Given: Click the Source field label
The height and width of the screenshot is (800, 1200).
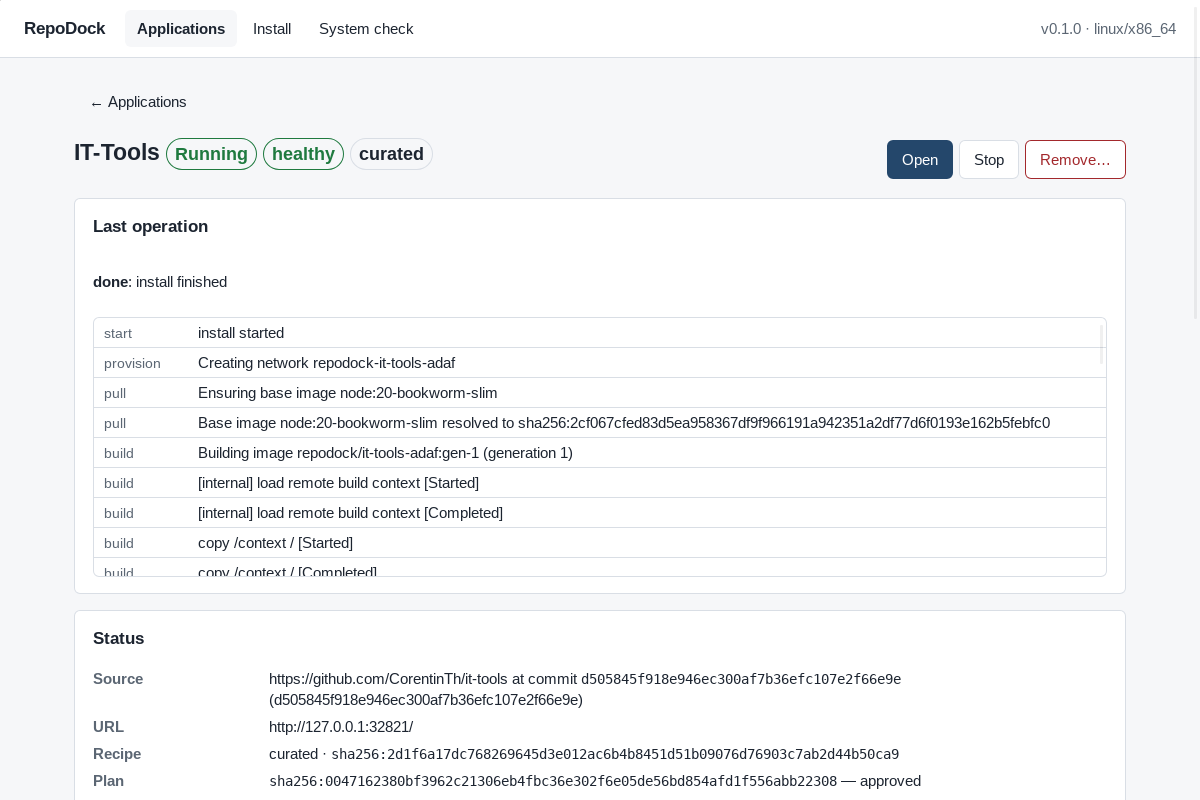Looking at the screenshot, I should point(118,679).
